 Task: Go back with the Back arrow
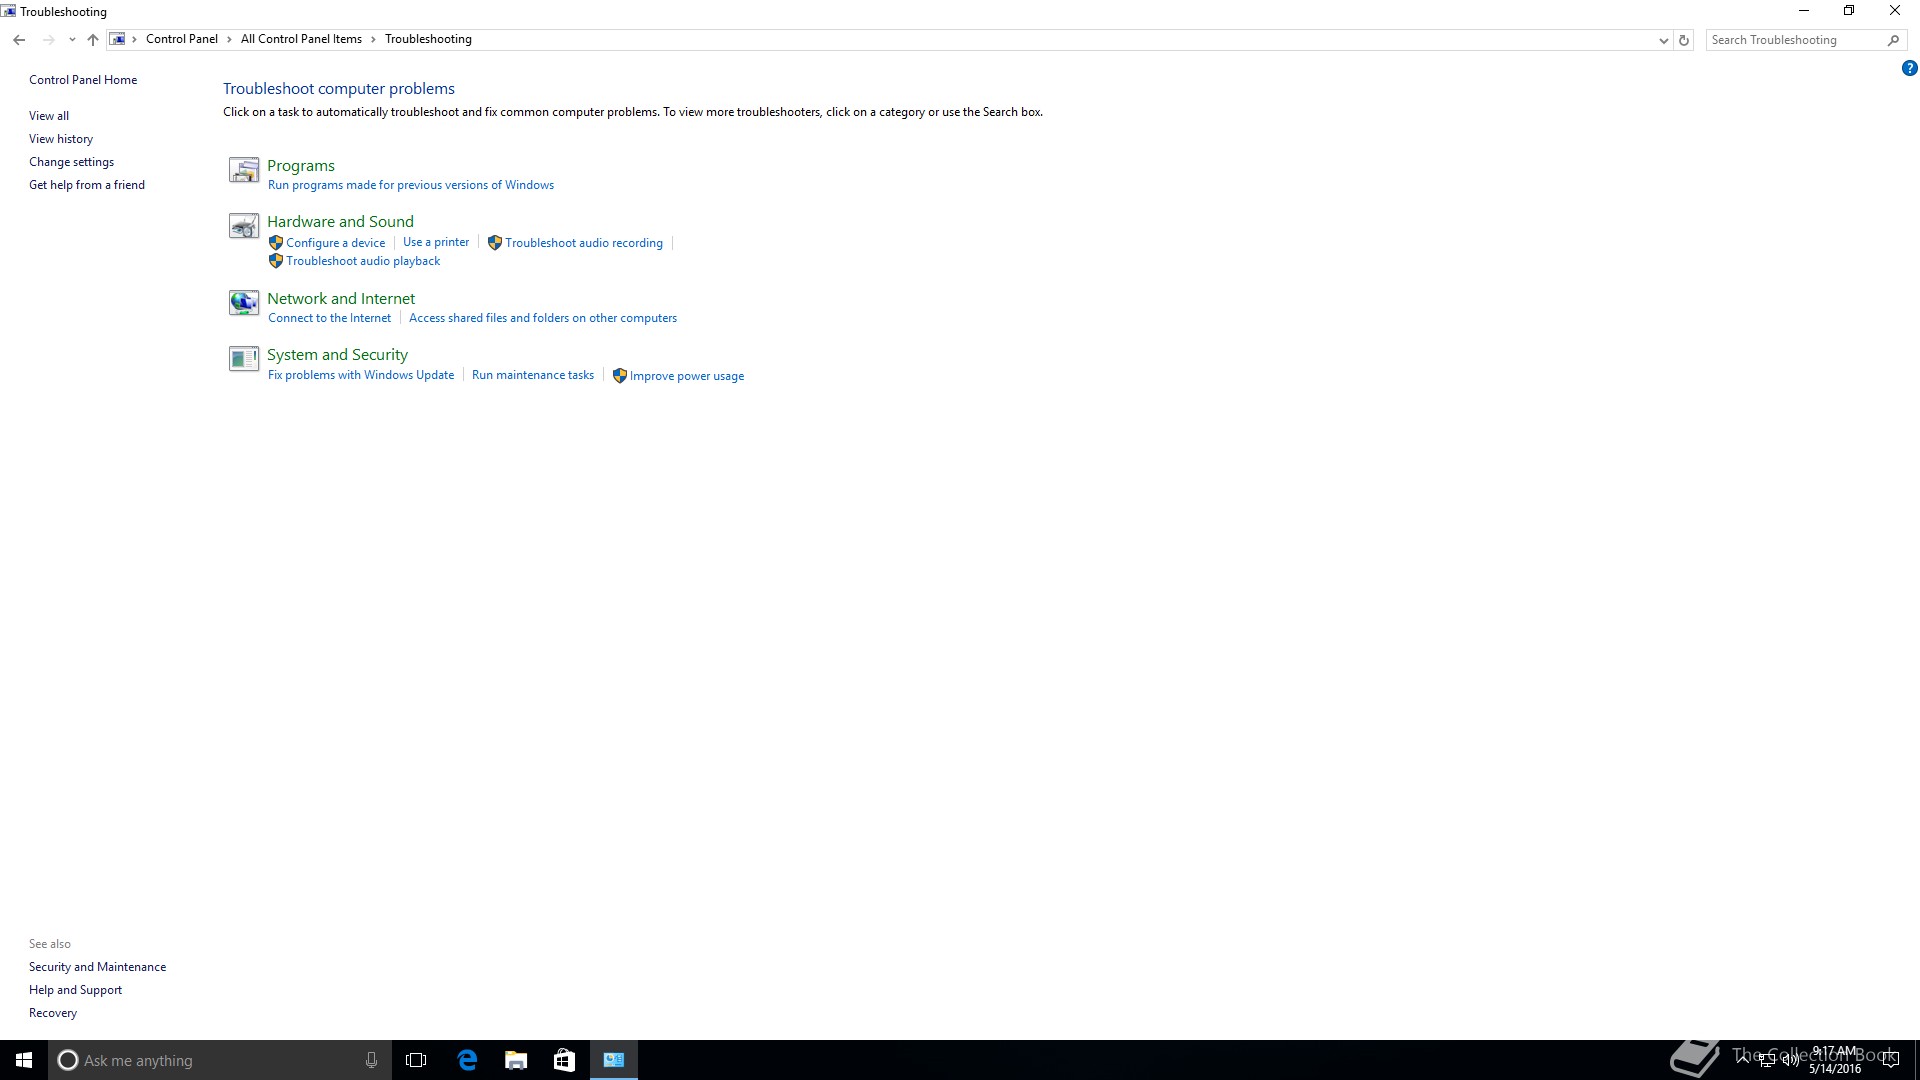tap(19, 40)
